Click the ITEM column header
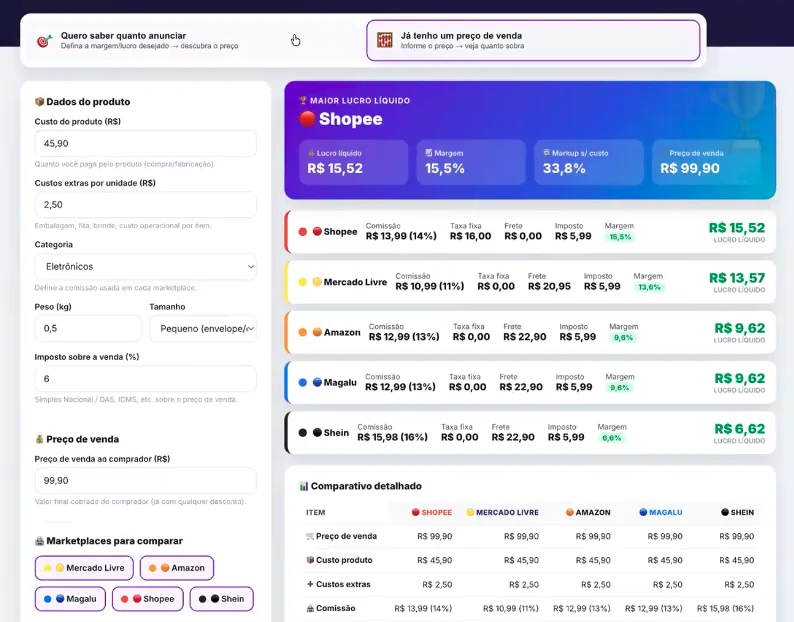The height and width of the screenshot is (622, 794). 315,512
